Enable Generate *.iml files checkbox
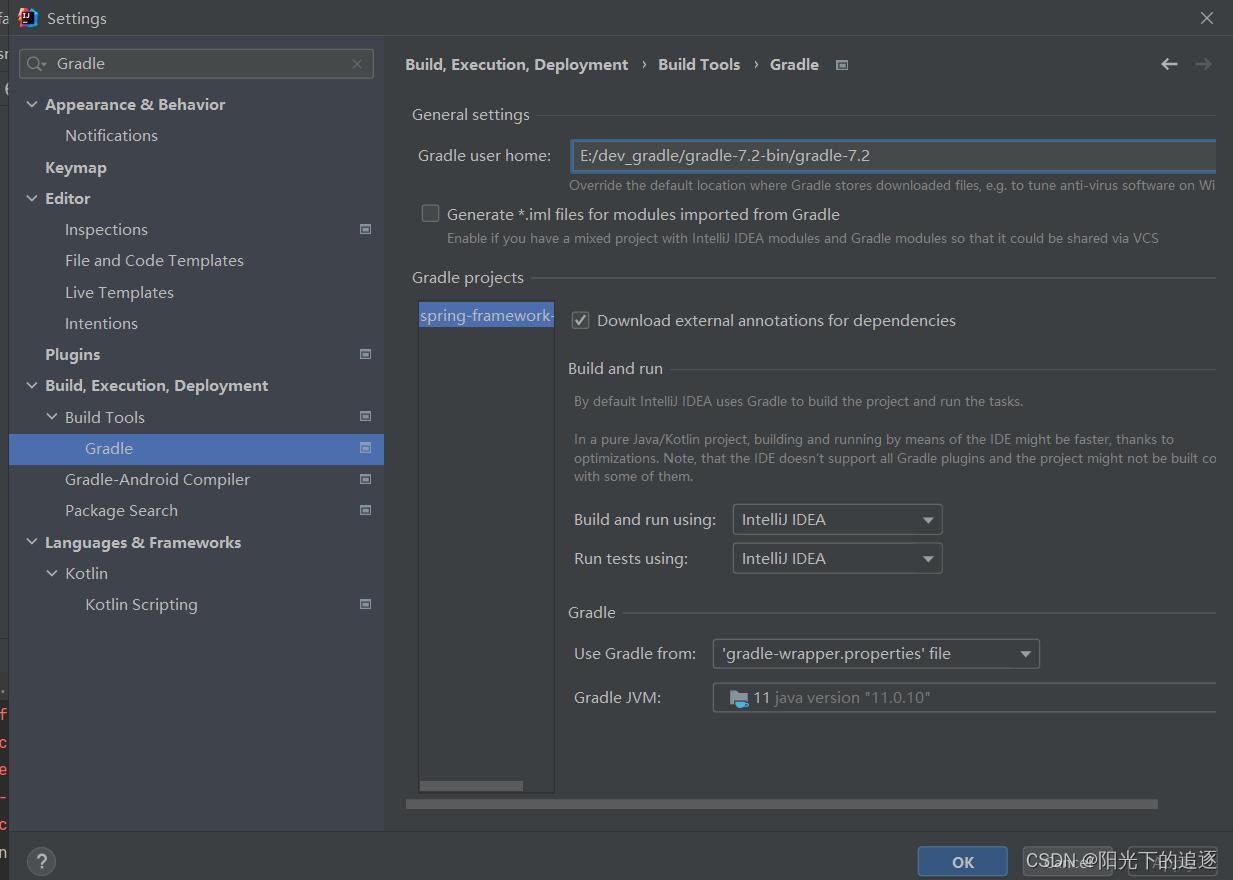The height and width of the screenshot is (880, 1233). click(x=430, y=213)
